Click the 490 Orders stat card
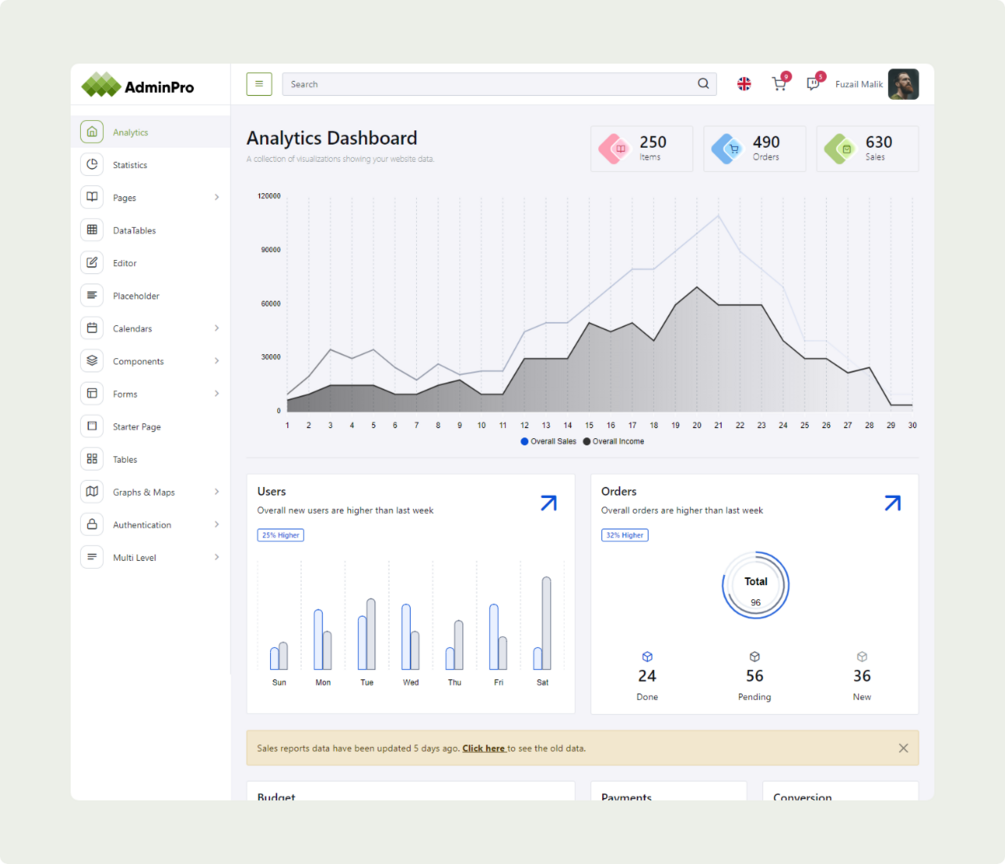 [x=754, y=149]
